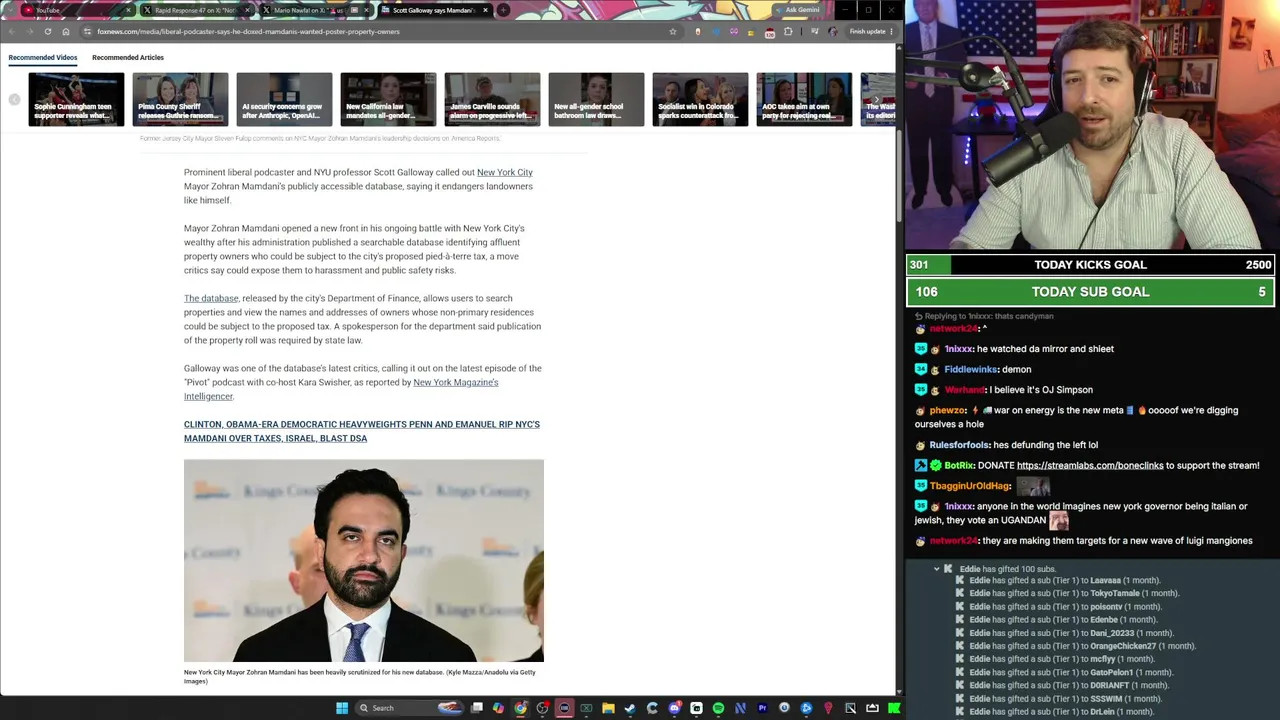Screen dimensions: 1280x720
Task: Click chat username BotRix
Action: point(959,465)
